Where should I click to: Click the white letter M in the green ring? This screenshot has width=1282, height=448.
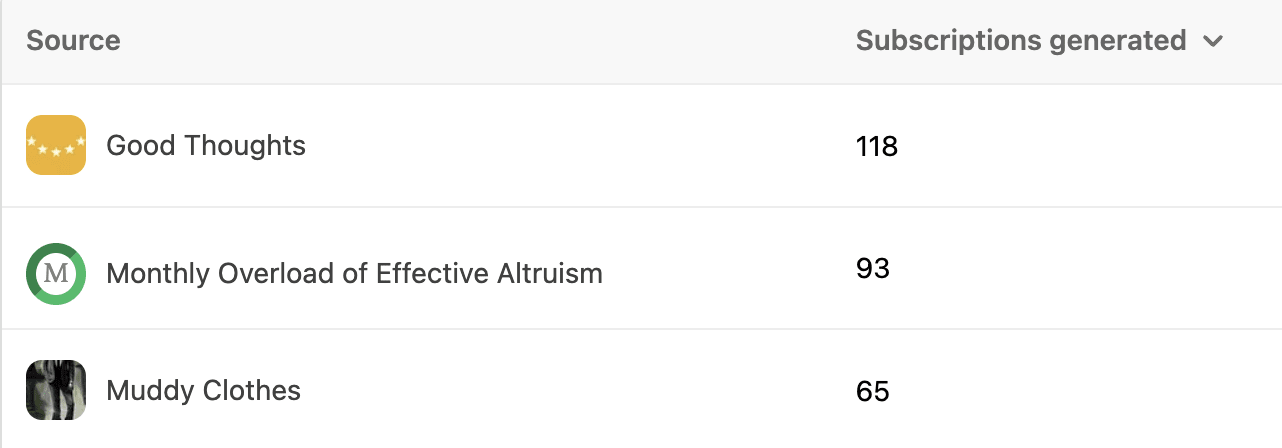[56, 273]
